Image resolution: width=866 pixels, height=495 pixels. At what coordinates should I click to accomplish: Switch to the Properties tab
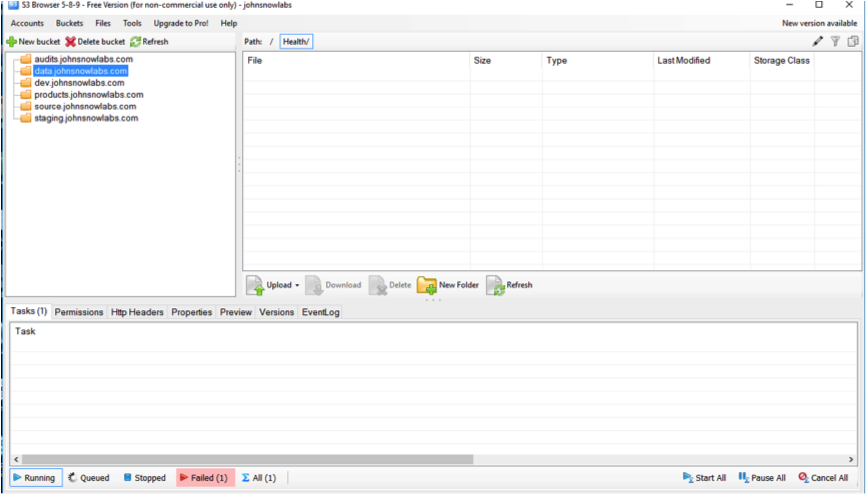point(192,312)
